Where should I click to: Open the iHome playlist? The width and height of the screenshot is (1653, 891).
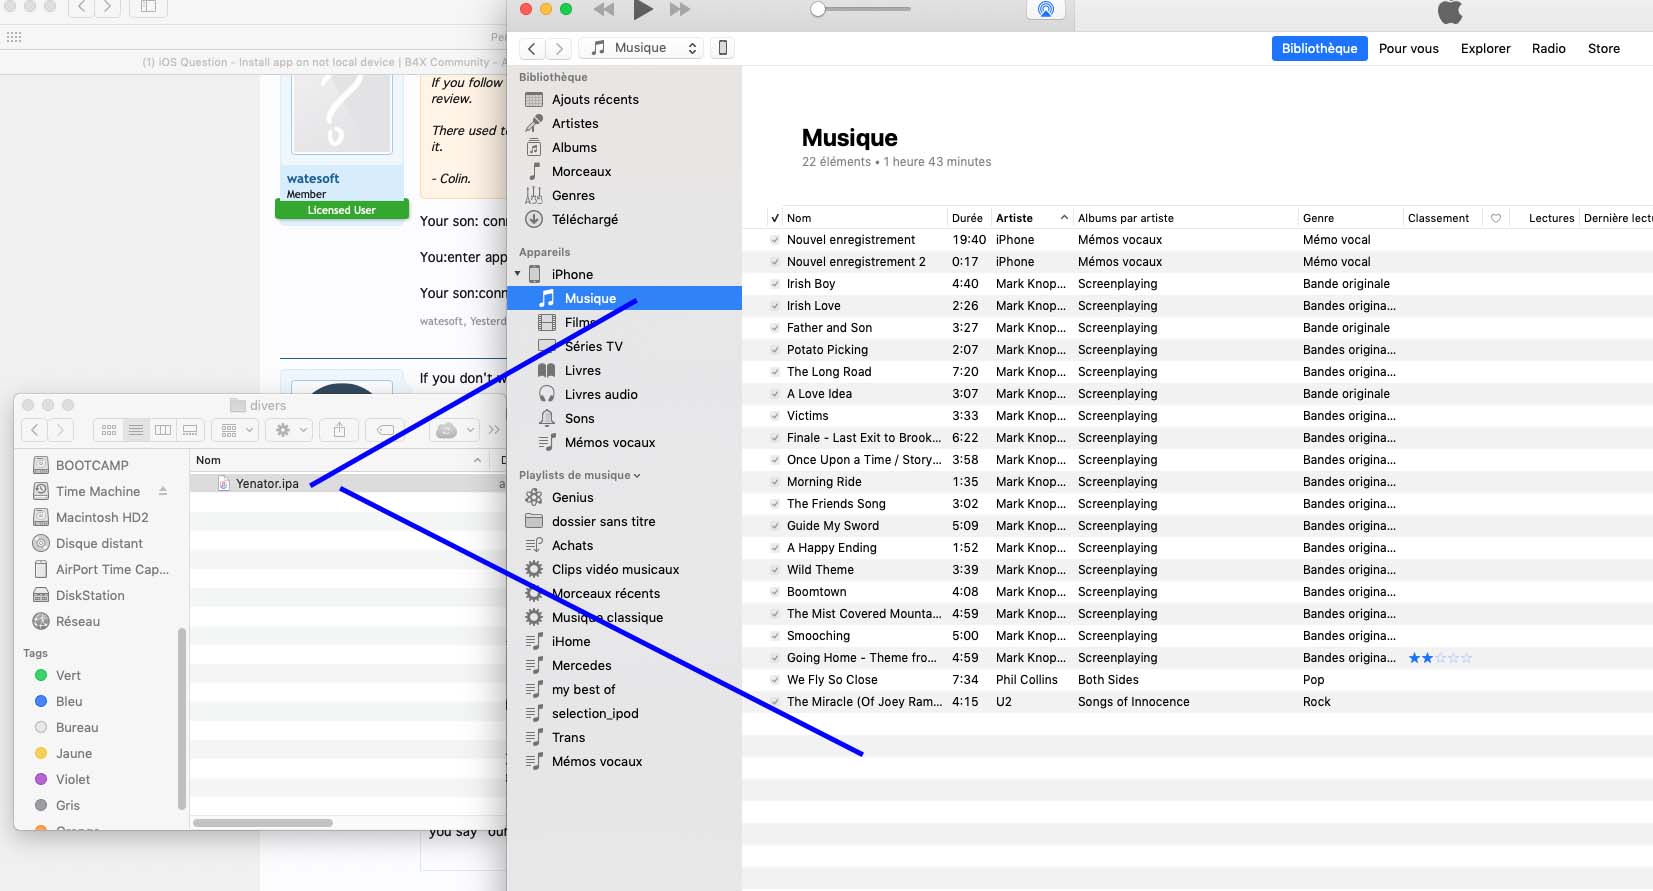pyautogui.click(x=571, y=641)
